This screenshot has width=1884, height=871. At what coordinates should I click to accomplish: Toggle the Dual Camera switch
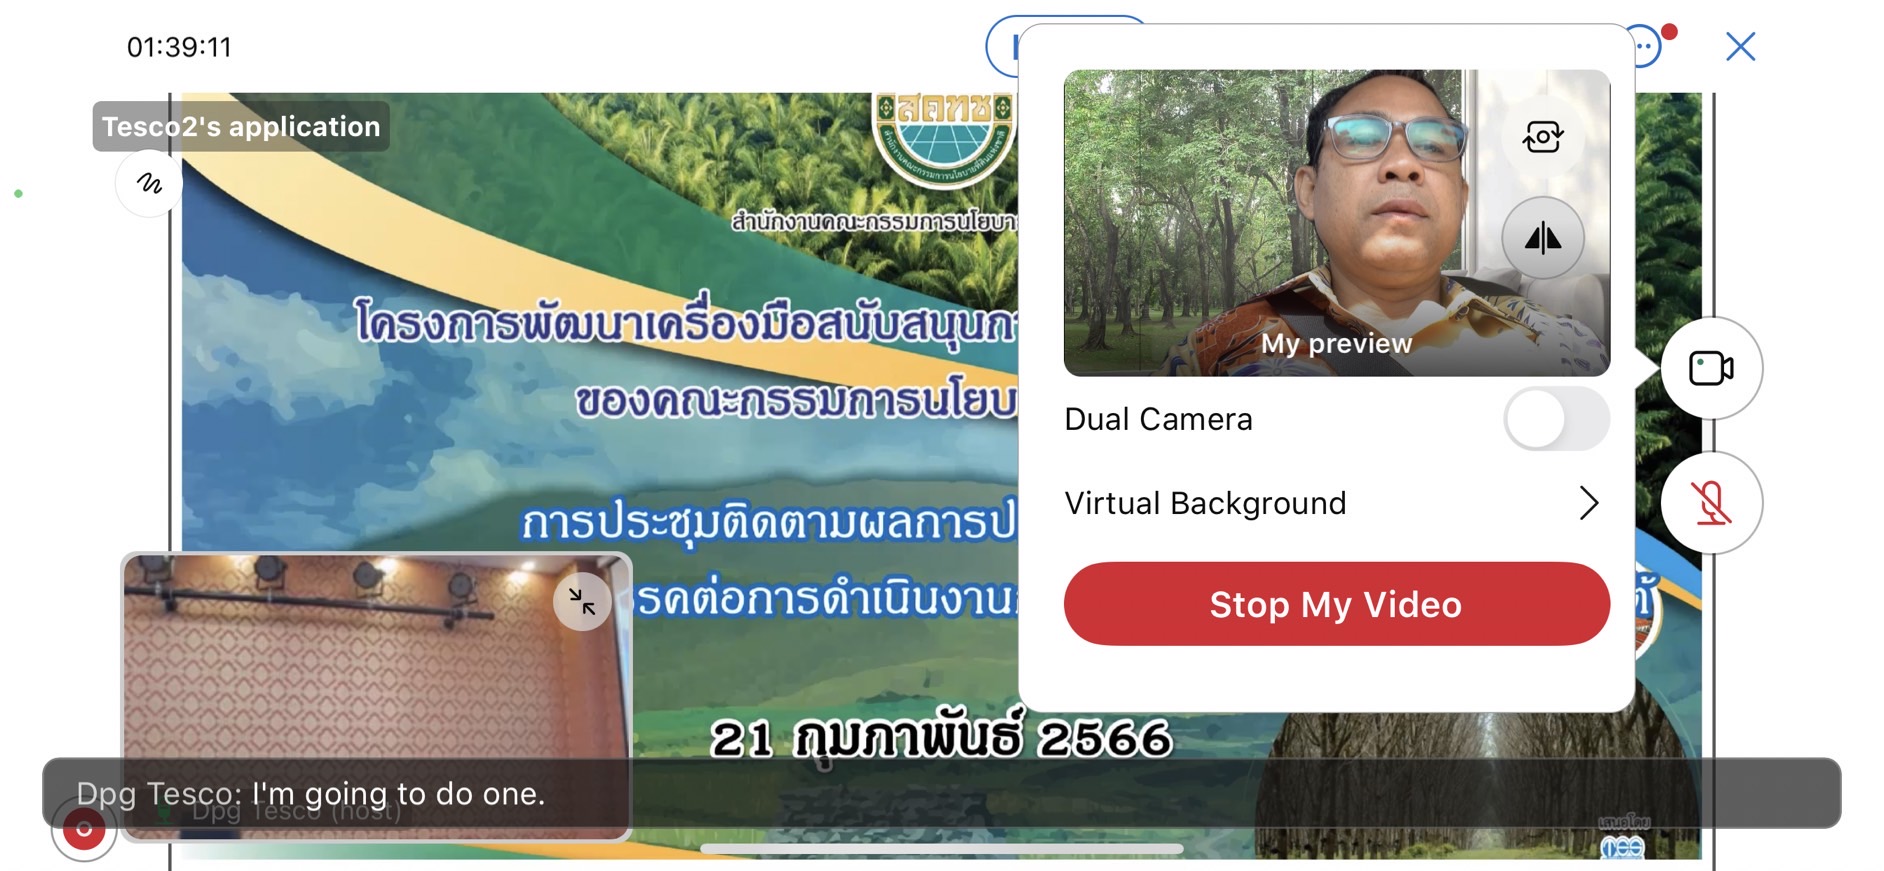[x=1556, y=419]
